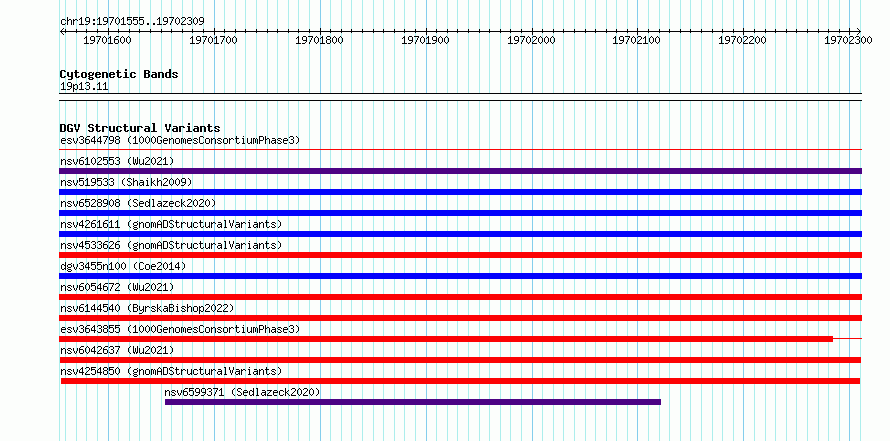Select the 19p13.11 band label
Viewport: 890px width, 441px height.
click(x=84, y=86)
